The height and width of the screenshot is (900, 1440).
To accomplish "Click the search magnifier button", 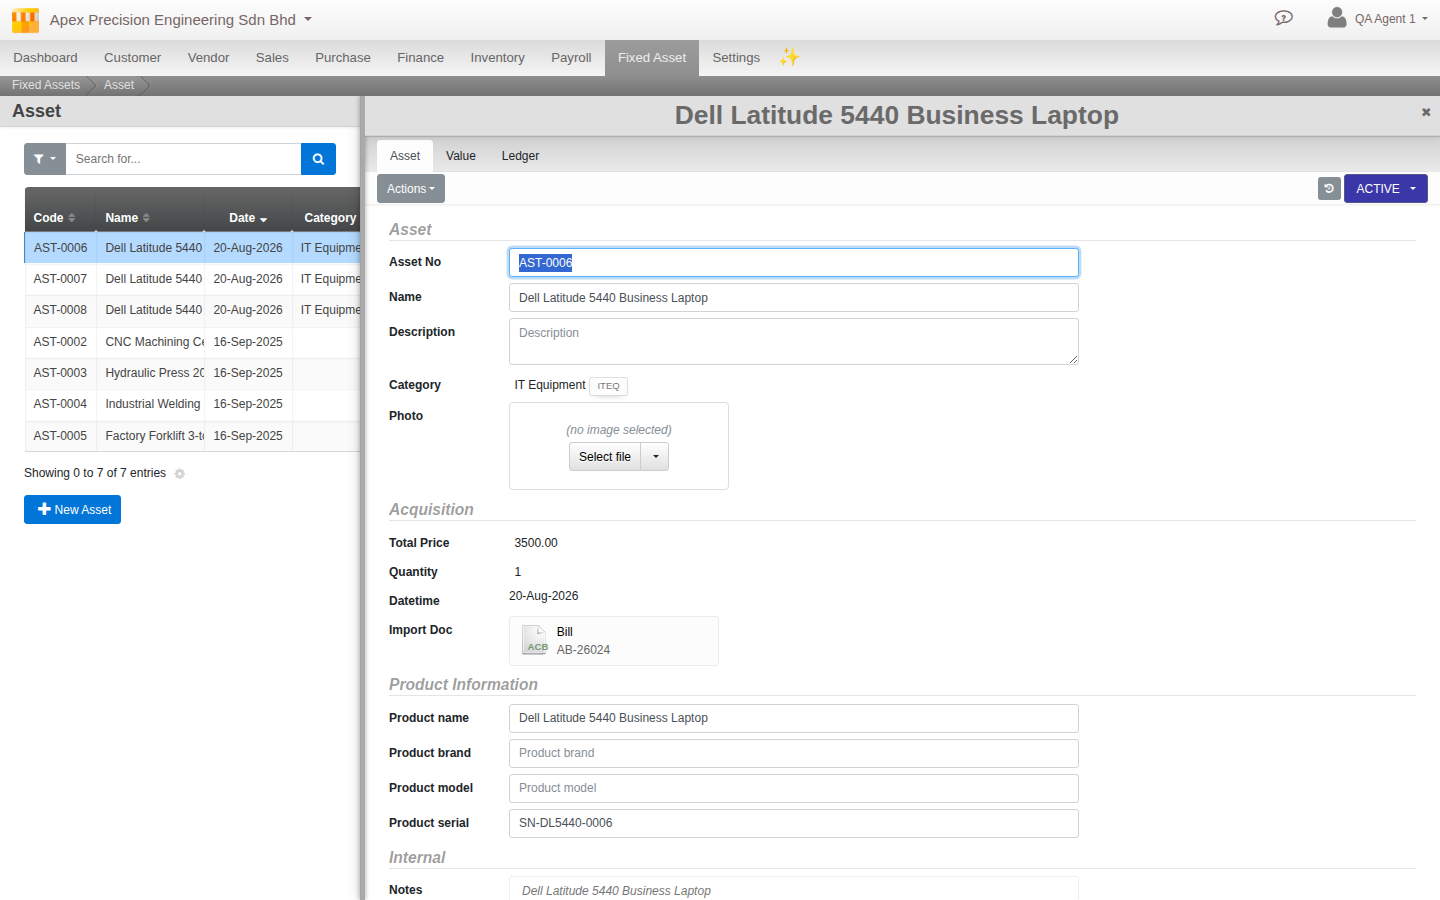I will click(x=318, y=159).
